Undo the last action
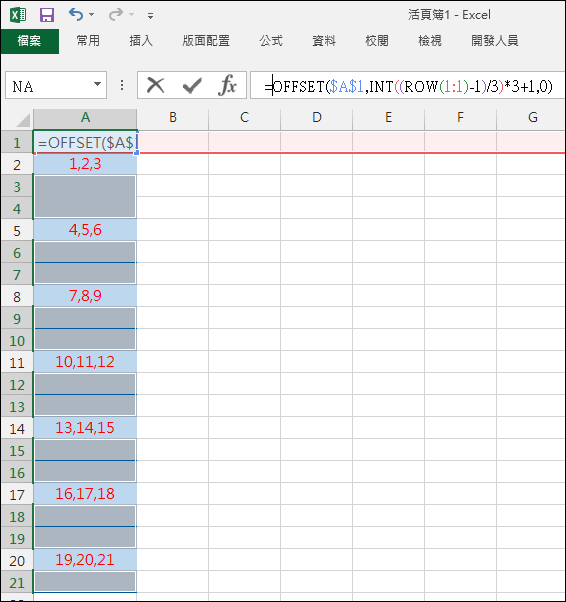Screen dimensions: 566x602 click(76, 15)
